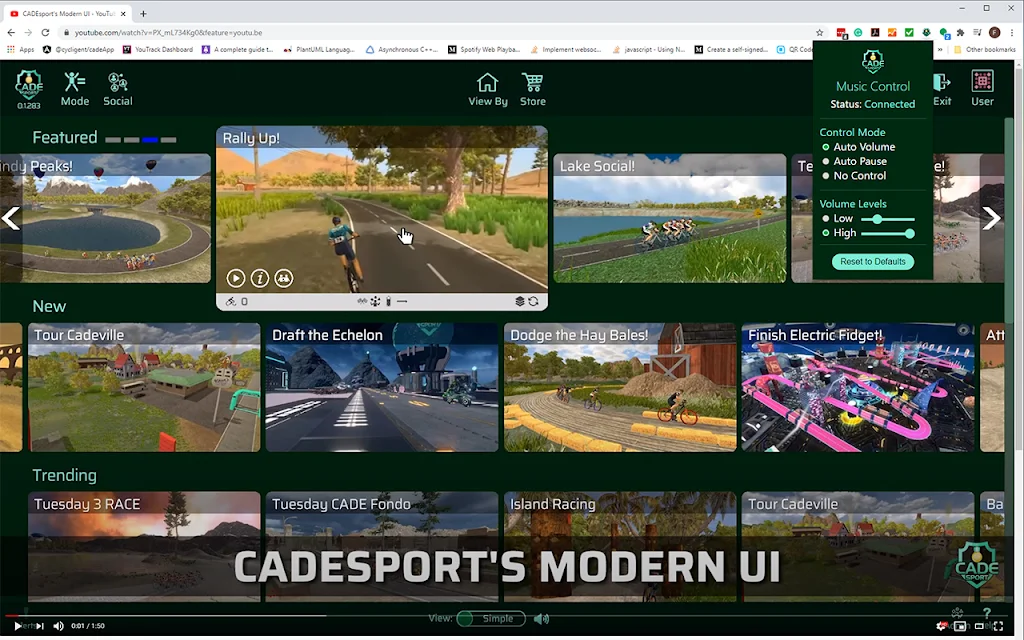Open the Store cart icon
Image resolution: width=1024 pixels, height=640 pixels.
point(532,89)
